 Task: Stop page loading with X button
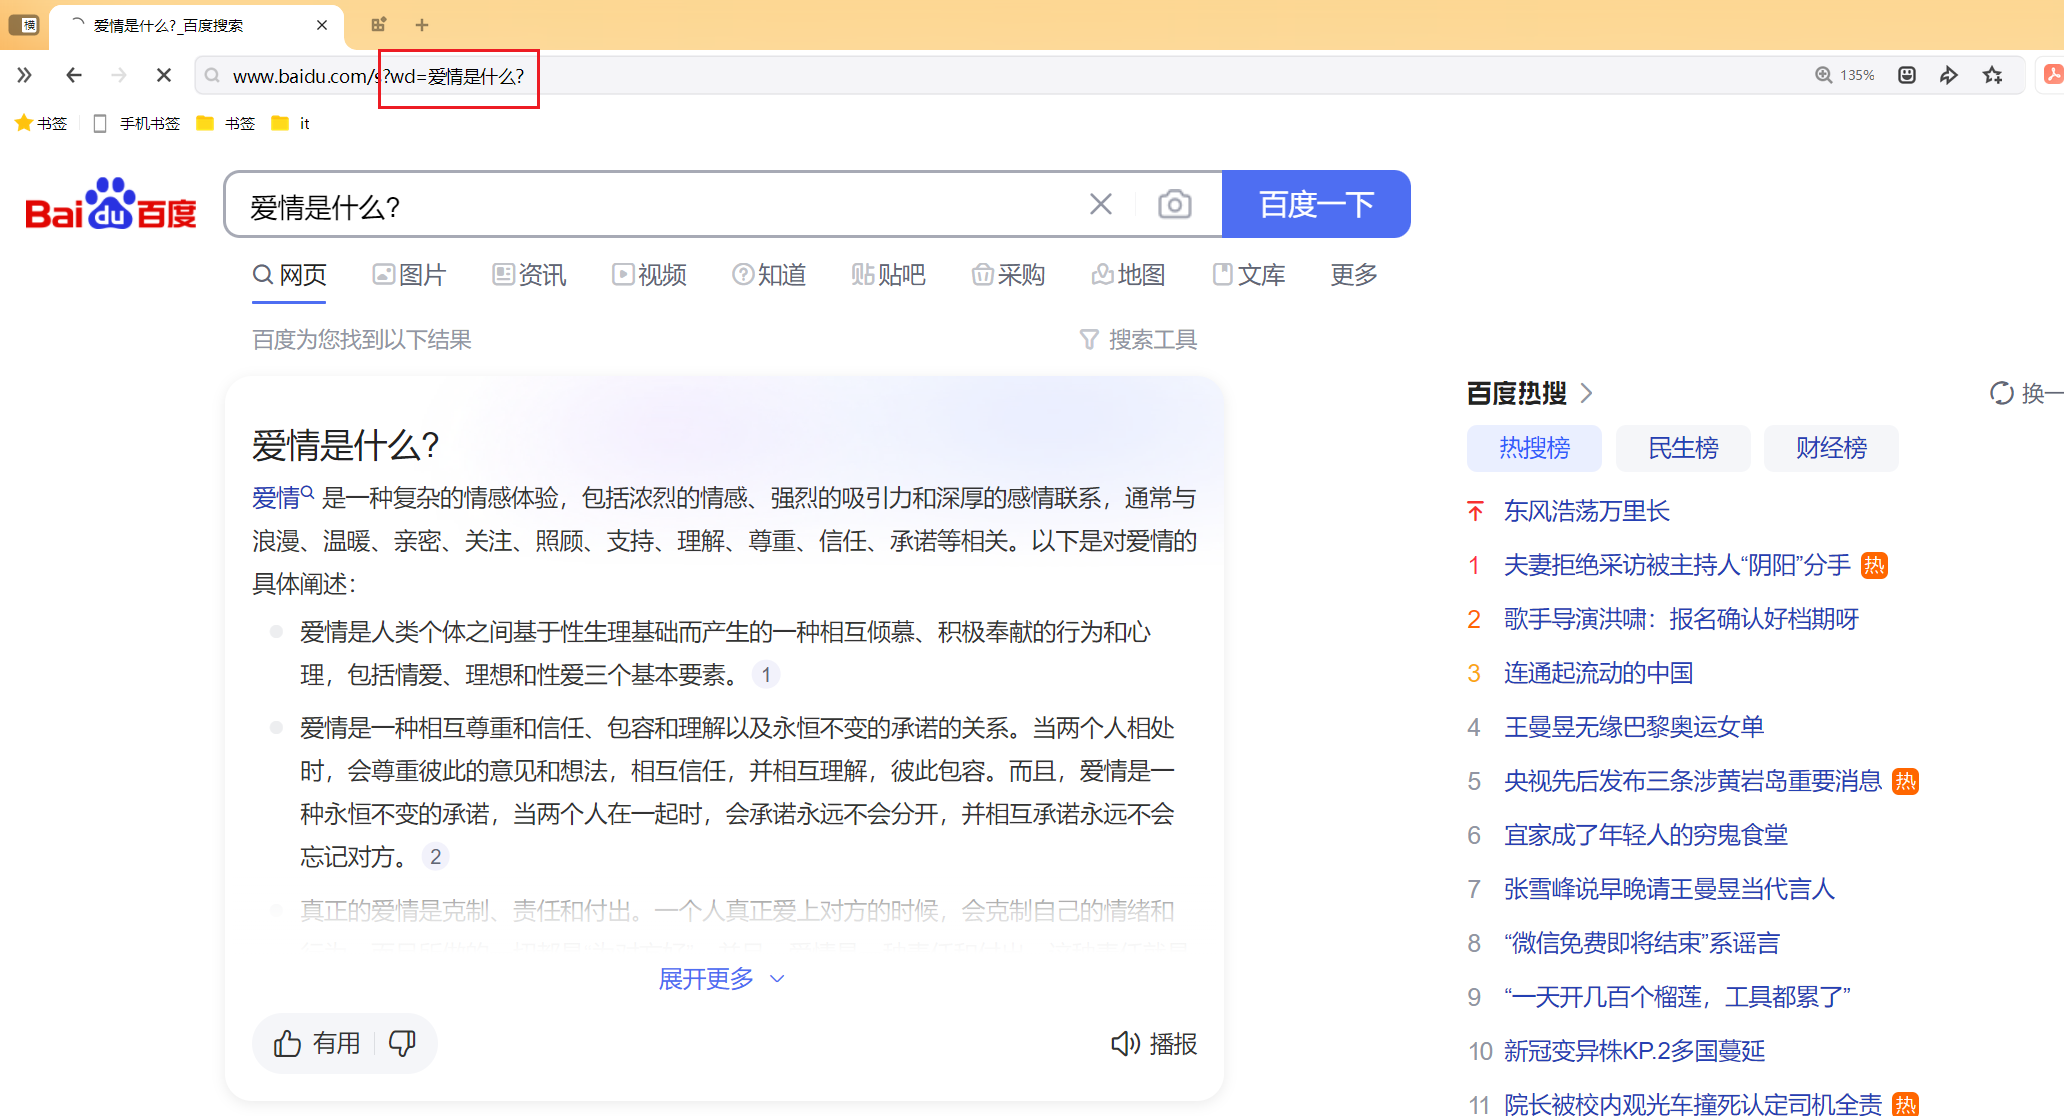[x=164, y=75]
